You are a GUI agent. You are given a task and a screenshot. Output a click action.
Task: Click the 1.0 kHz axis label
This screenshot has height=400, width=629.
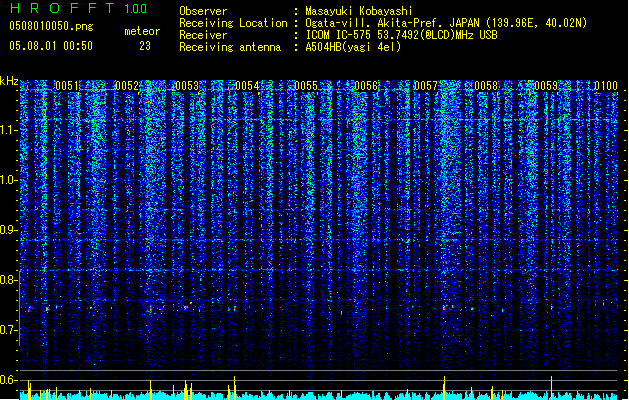[9, 180]
